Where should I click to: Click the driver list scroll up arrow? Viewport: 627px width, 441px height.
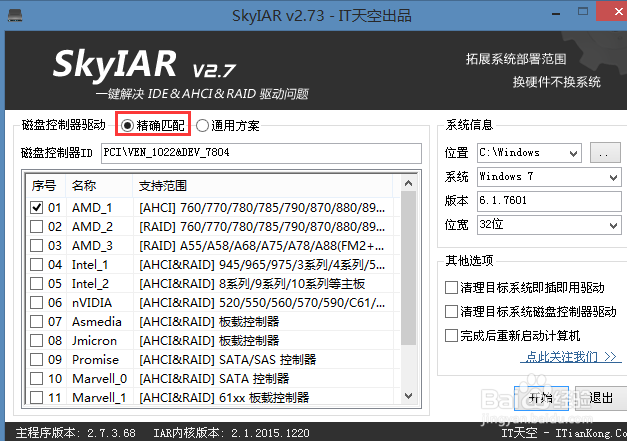[x=408, y=184]
